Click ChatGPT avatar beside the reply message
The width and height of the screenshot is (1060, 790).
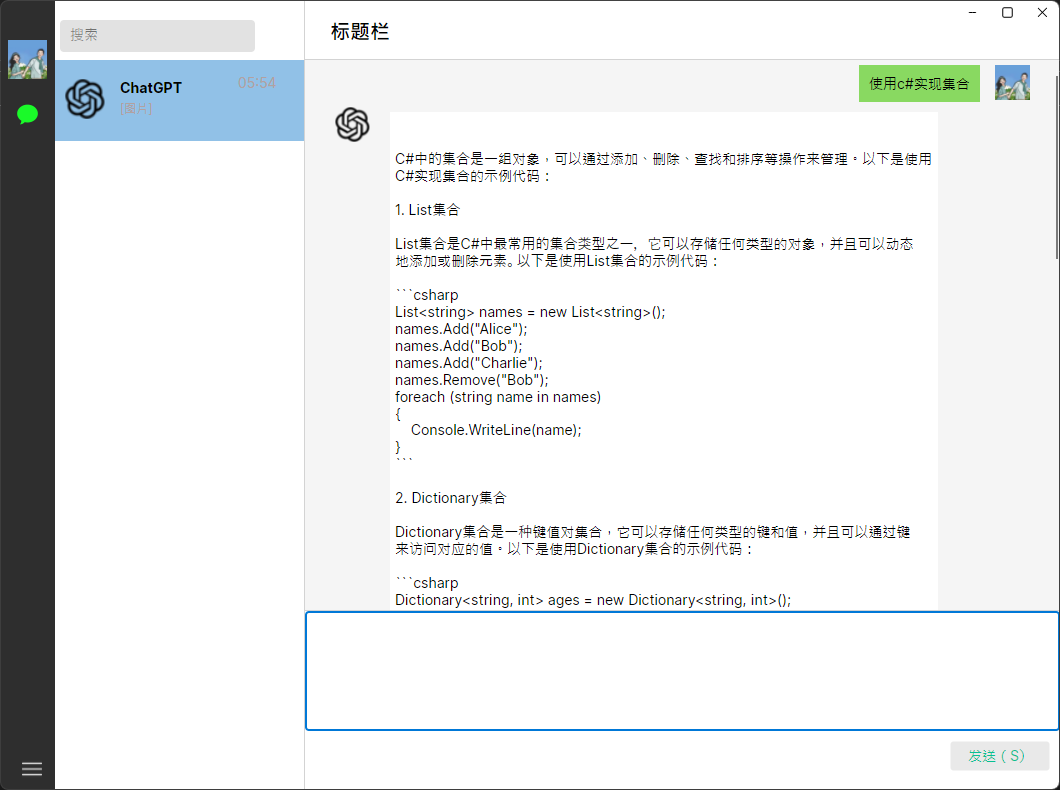352,124
